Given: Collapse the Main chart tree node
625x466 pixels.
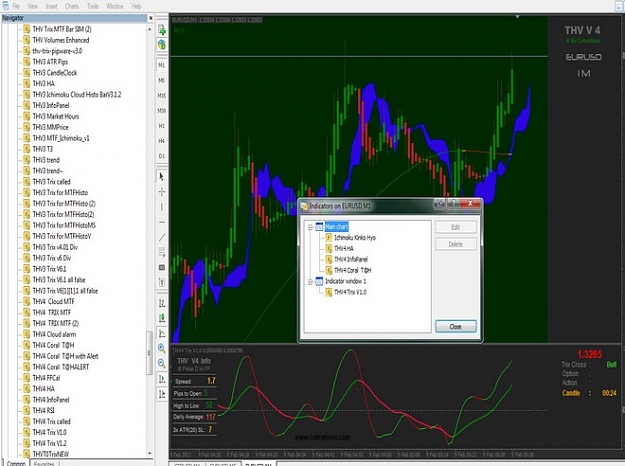Looking at the screenshot, I should point(310,227).
